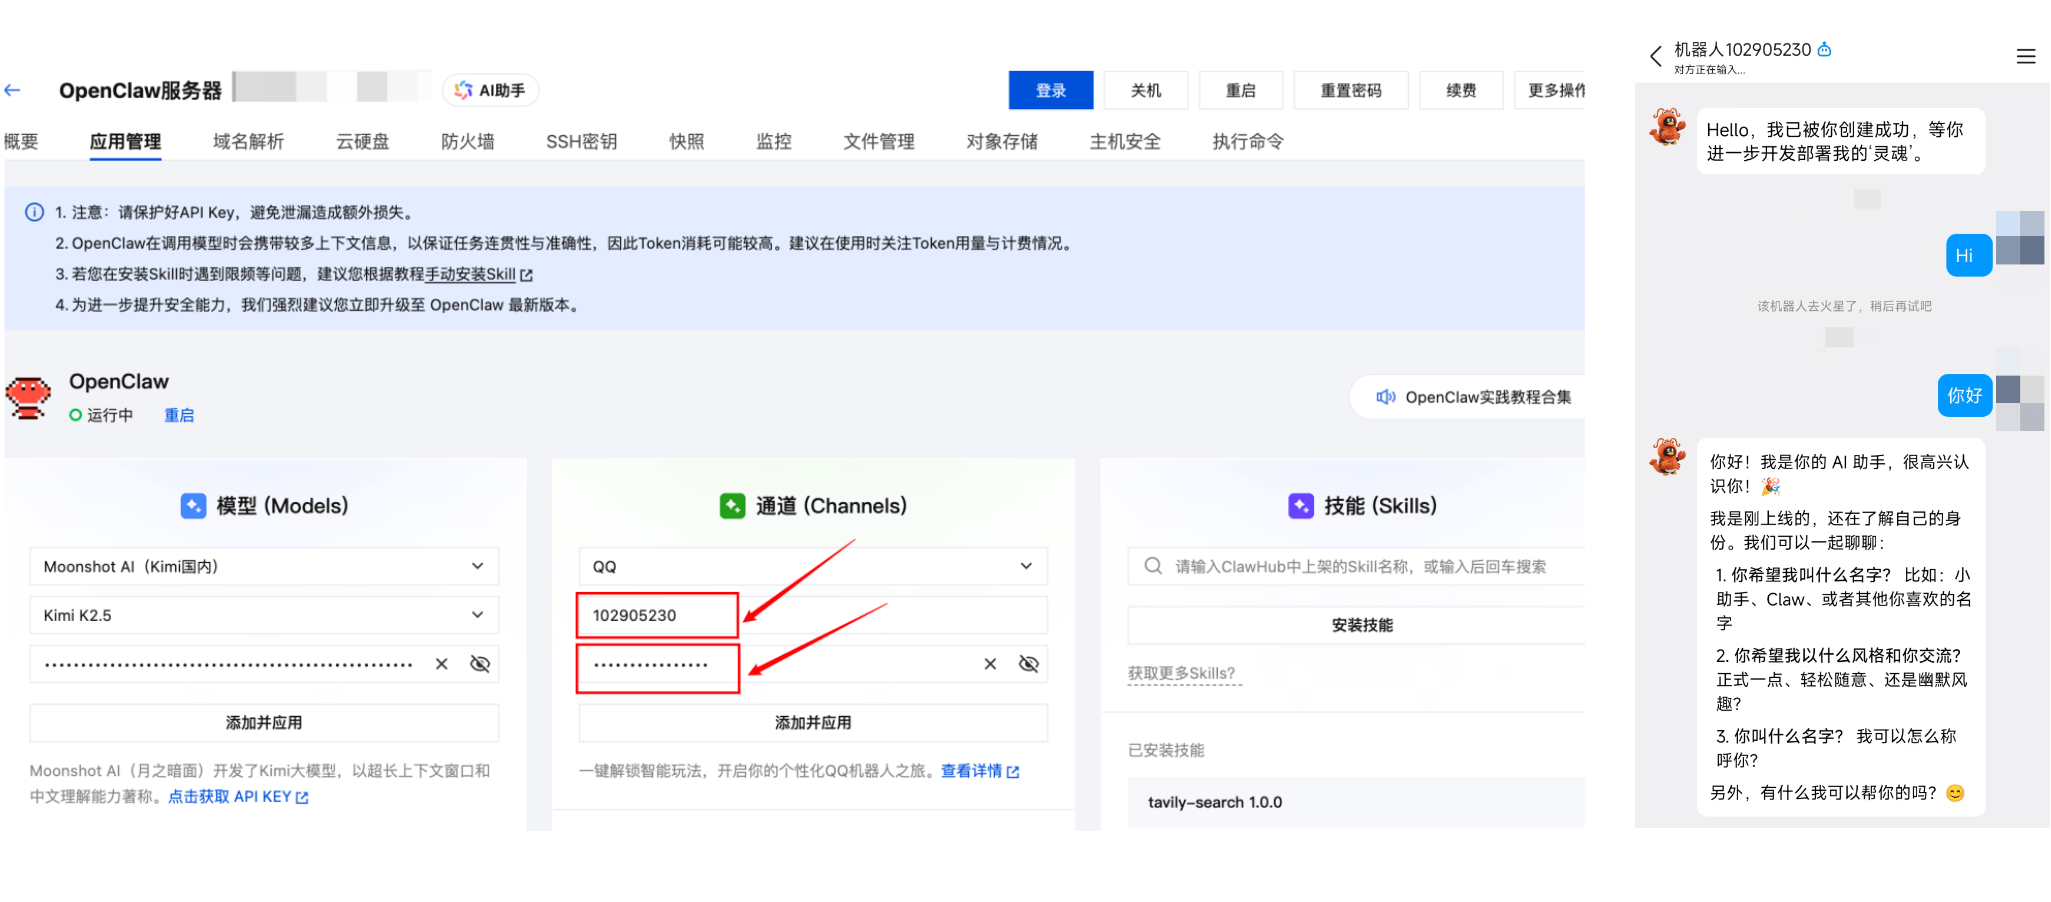Viewport: 2051px width, 902px height.
Task: Click 添加并应用 under Channels
Action: 813,723
